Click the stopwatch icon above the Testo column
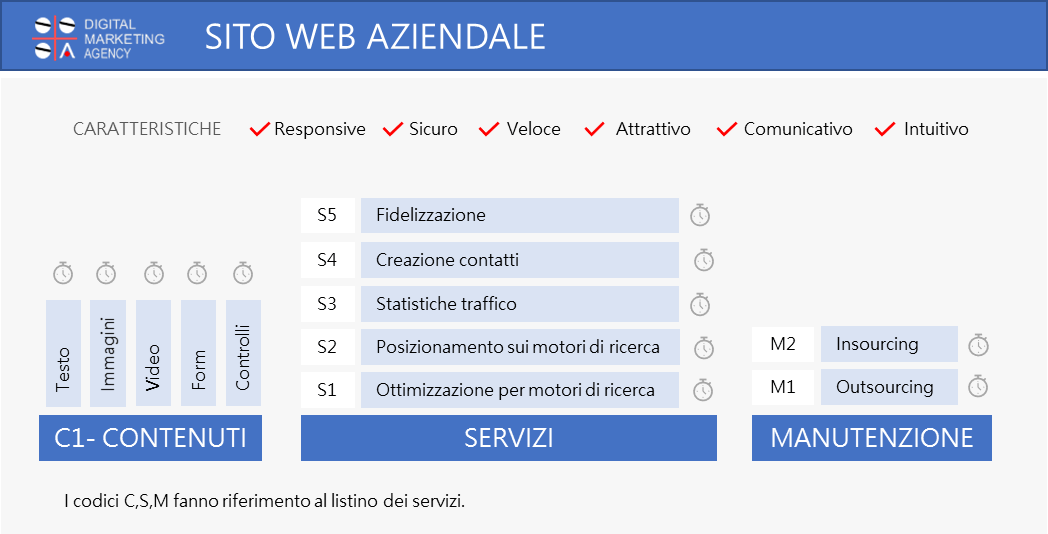This screenshot has width=1048, height=534. coord(63,273)
